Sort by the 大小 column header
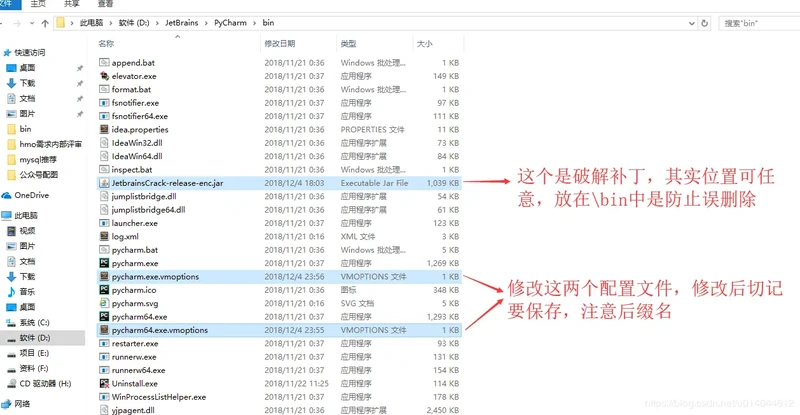Image resolution: width=800 pixels, height=415 pixels. [x=424, y=44]
